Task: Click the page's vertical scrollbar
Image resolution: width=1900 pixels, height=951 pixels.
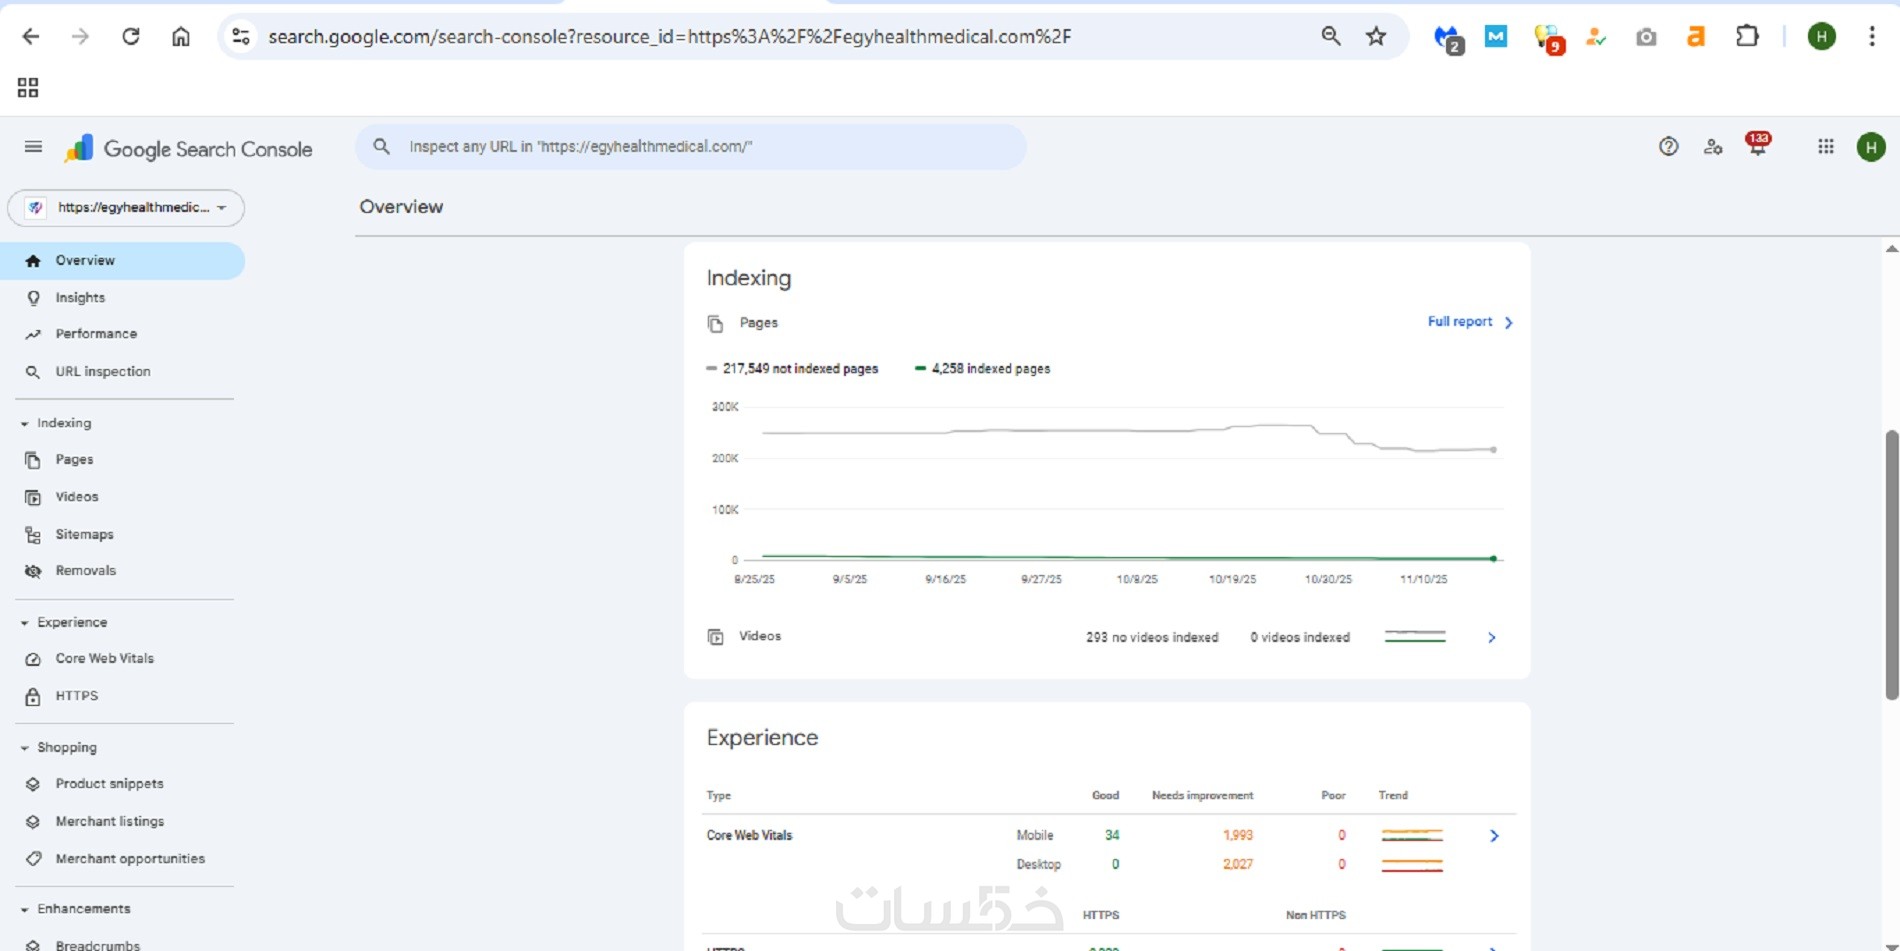Action: point(1891,565)
